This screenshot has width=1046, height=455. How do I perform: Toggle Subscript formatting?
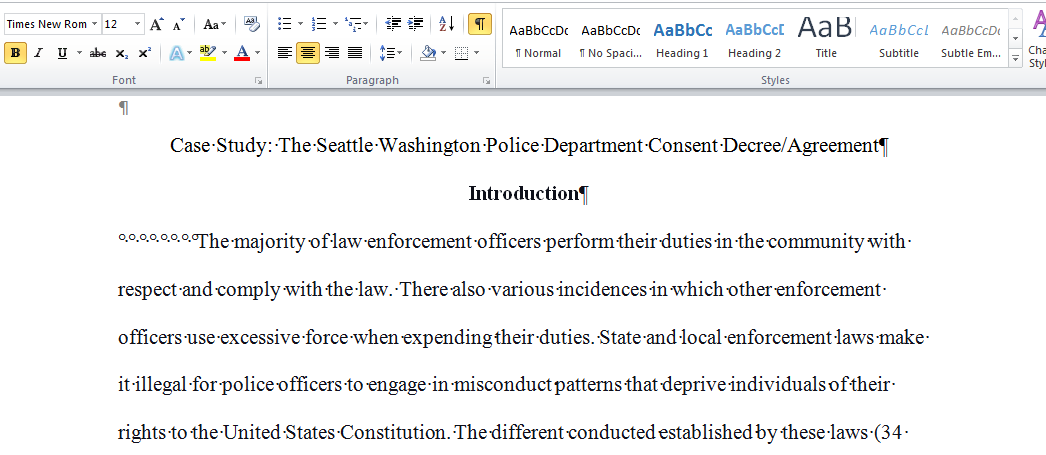click(121, 53)
